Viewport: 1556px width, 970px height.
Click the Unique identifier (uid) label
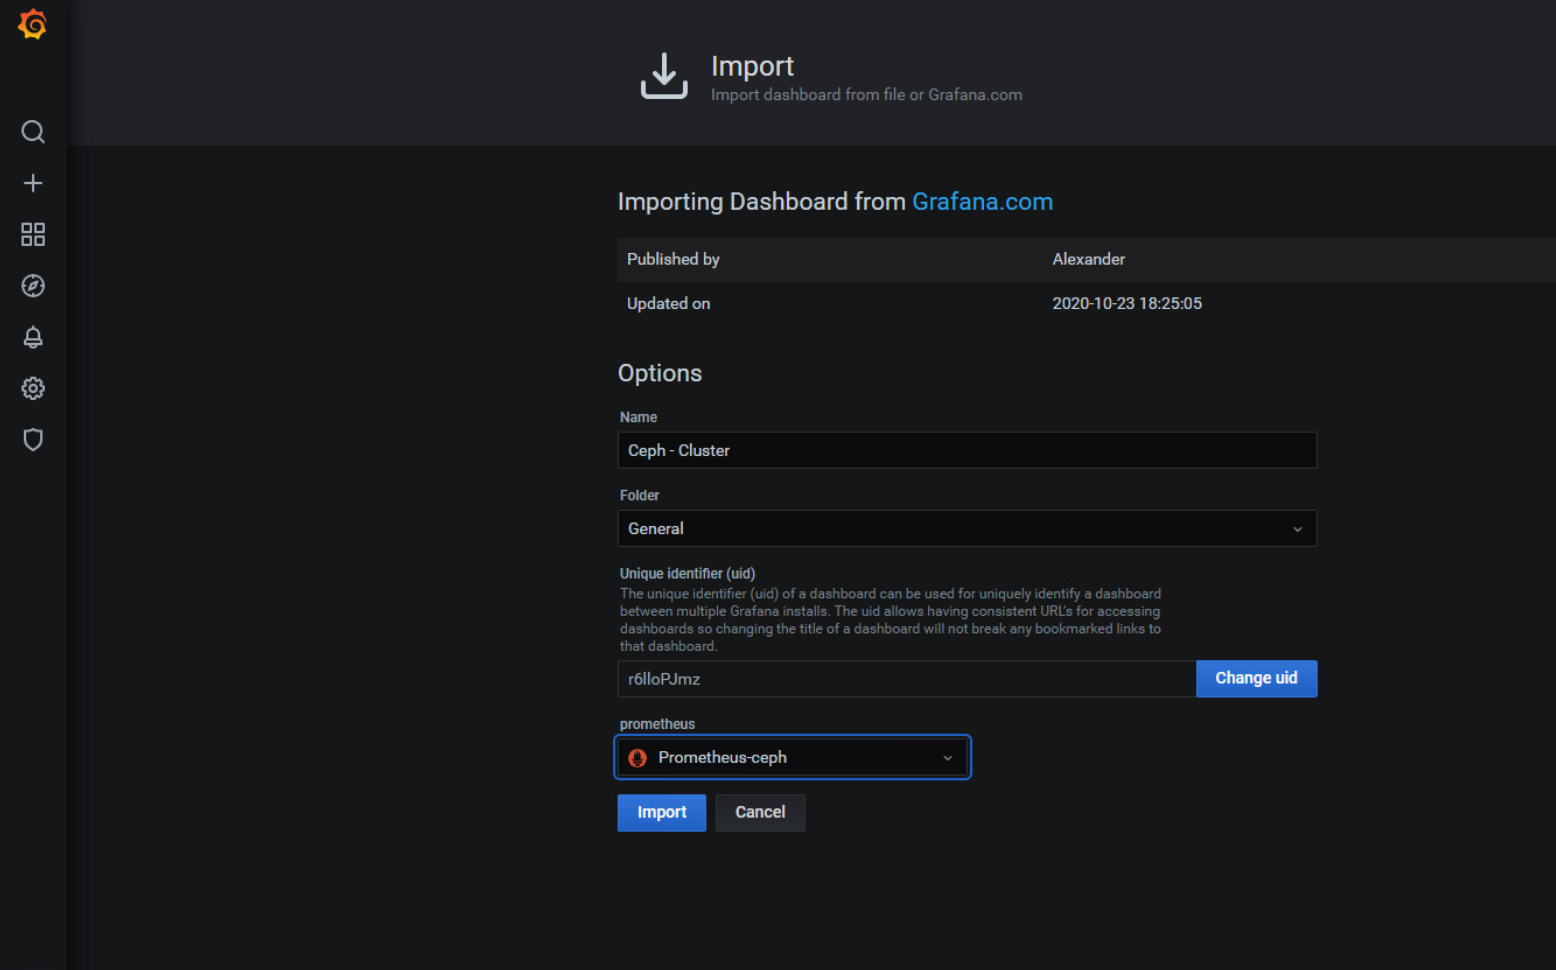point(687,573)
